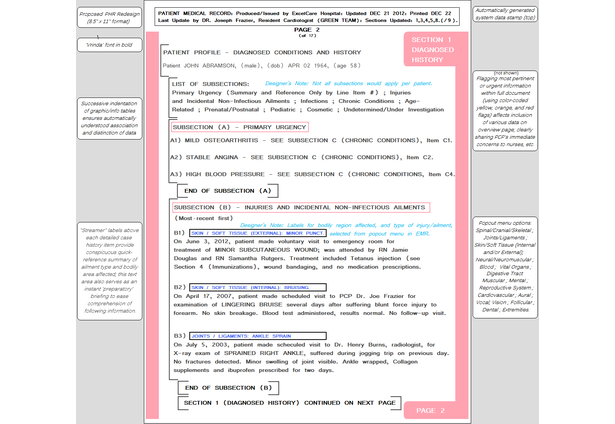Click 'MINOR SUBCUTANEOUS WOUND' in the B1 paragraph
Image resolution: width=615 pixels, height=424 pixels.
pyautogui.click(x=267, y=250)
